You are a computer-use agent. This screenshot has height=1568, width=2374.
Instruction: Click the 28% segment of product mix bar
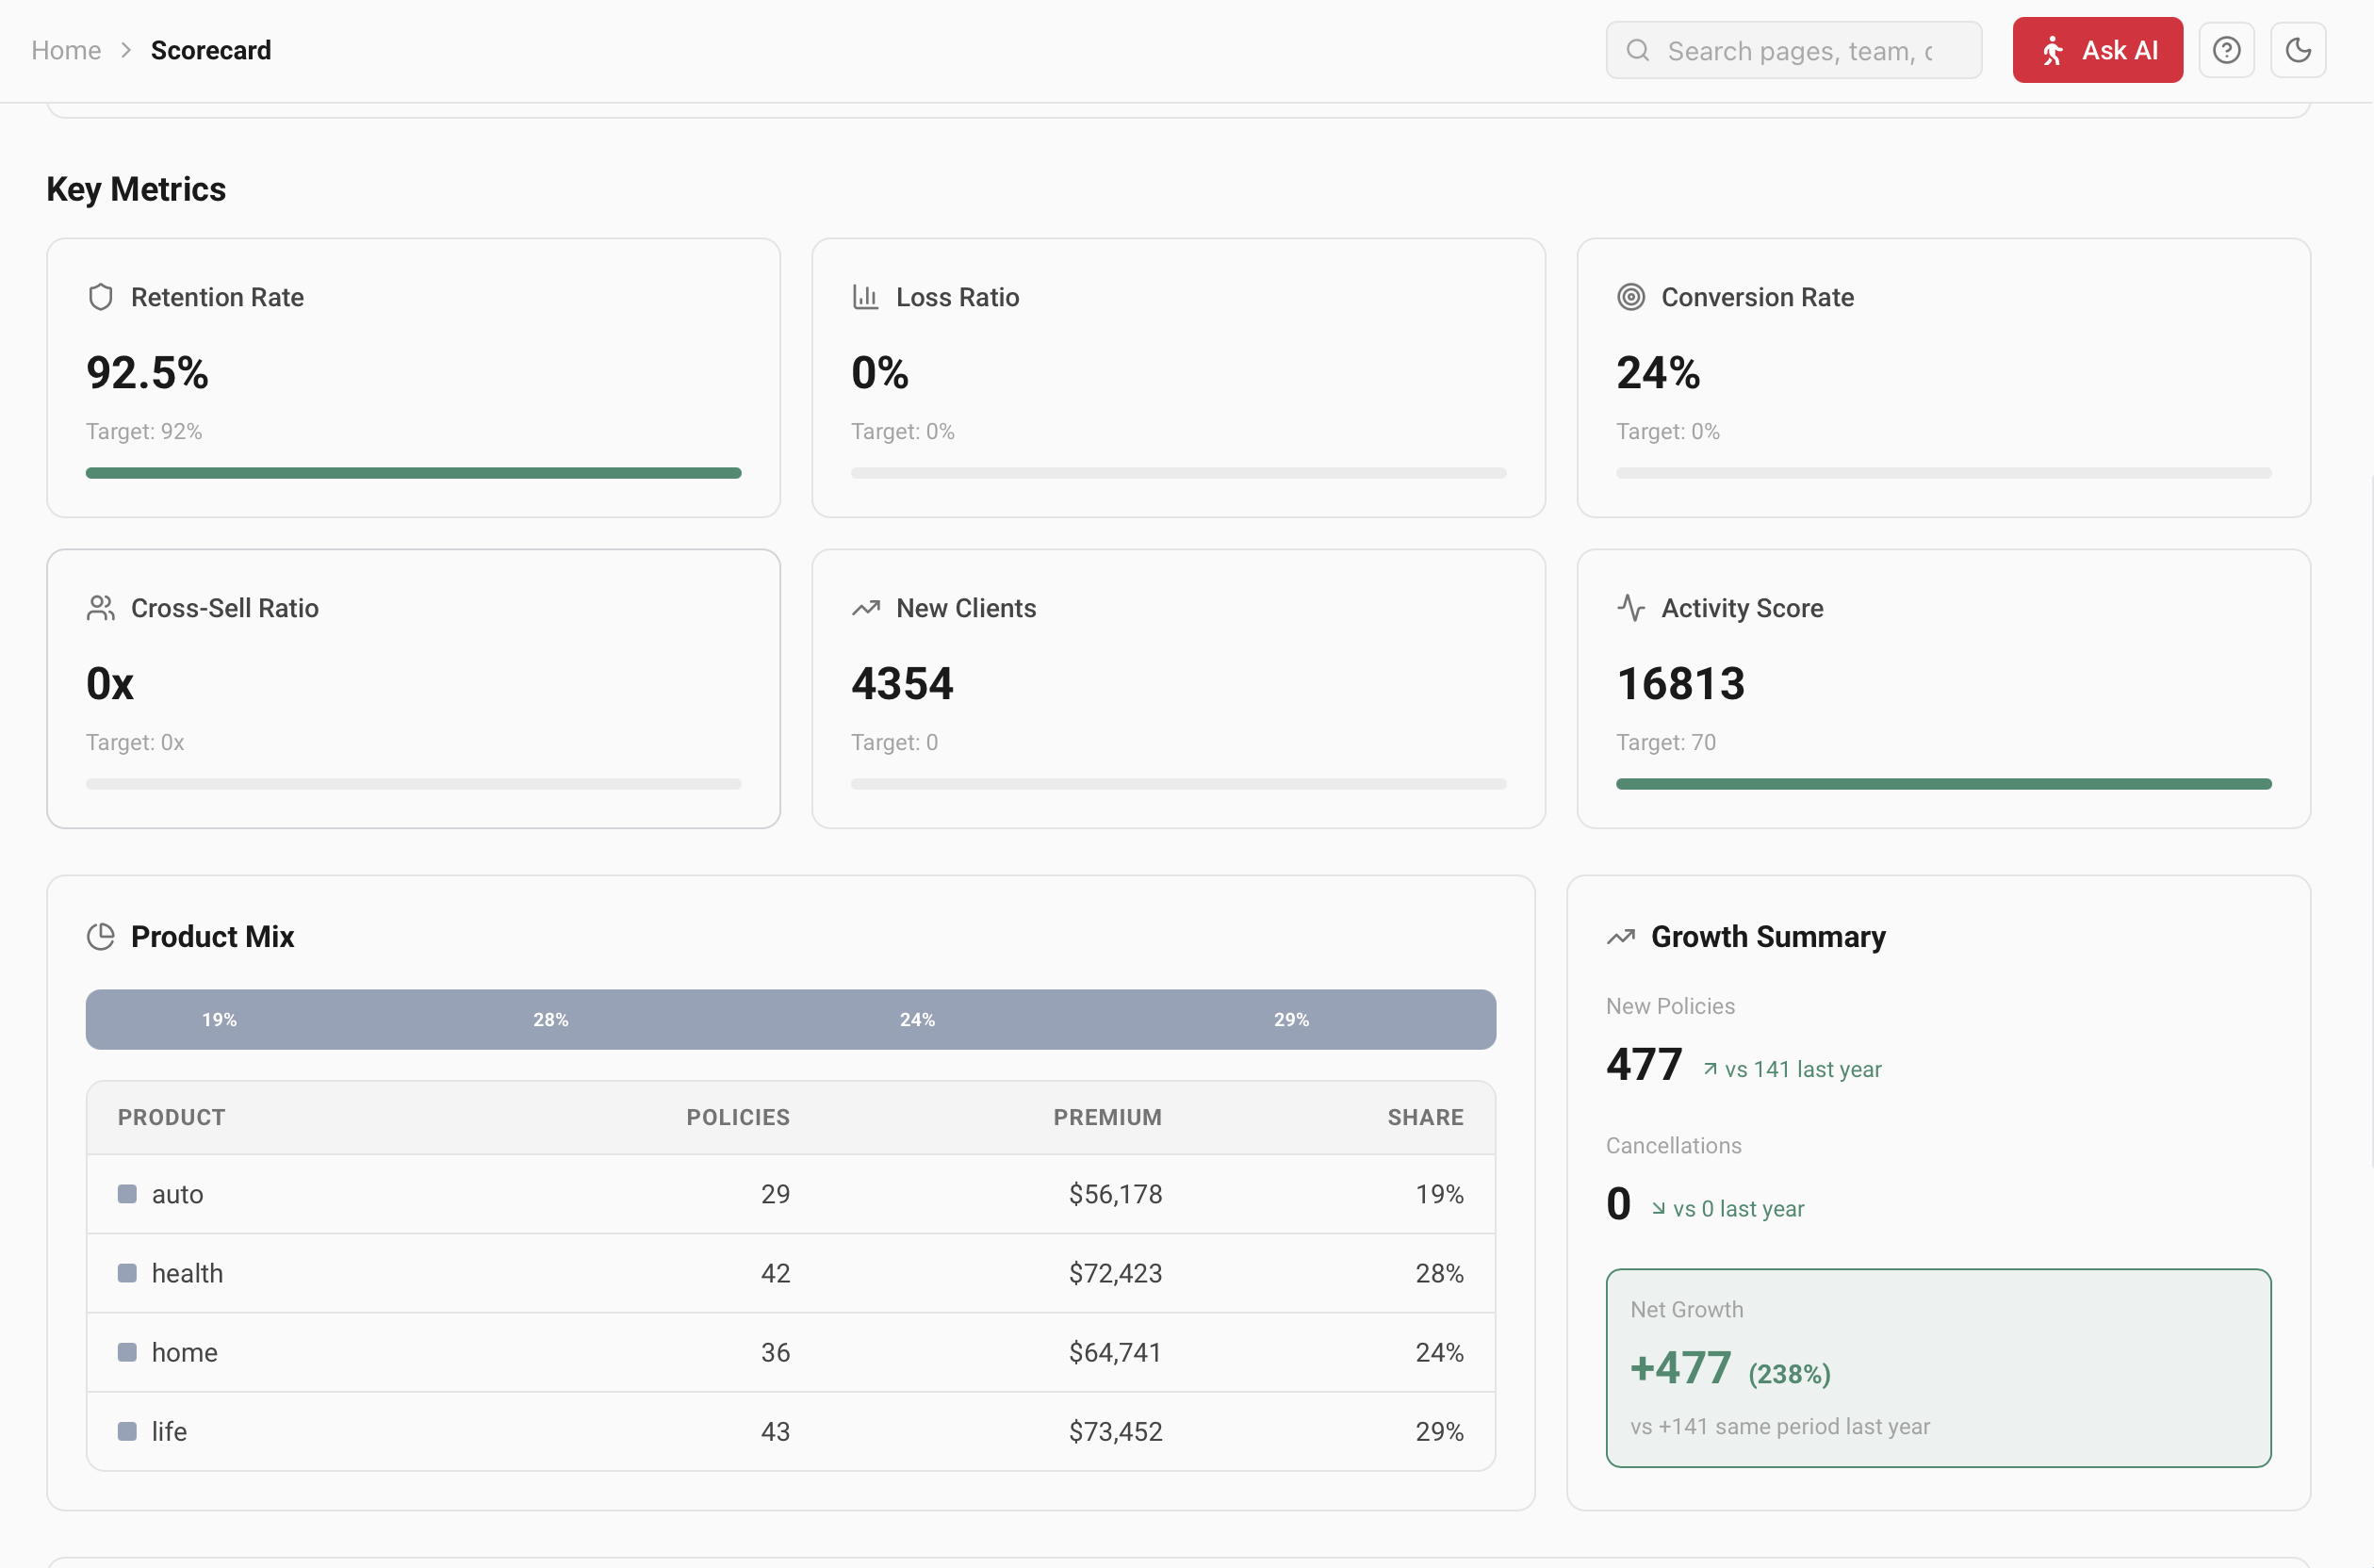[x=551, y=1019]
